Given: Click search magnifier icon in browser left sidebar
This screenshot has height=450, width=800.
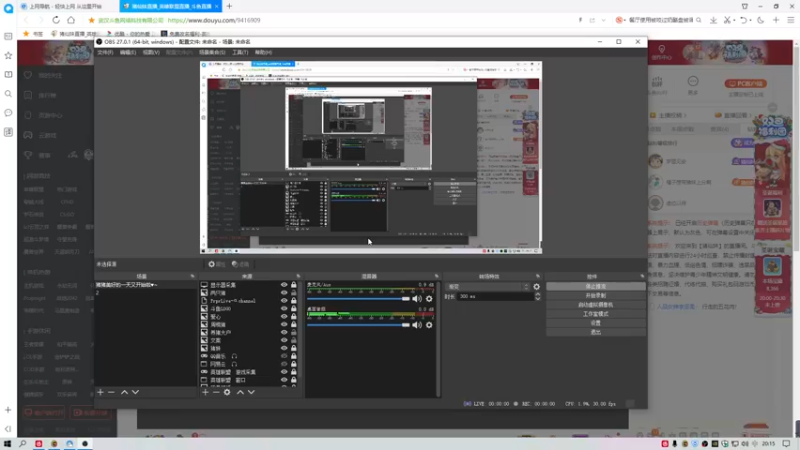Looking at the screenshot, I should point(8,94).
